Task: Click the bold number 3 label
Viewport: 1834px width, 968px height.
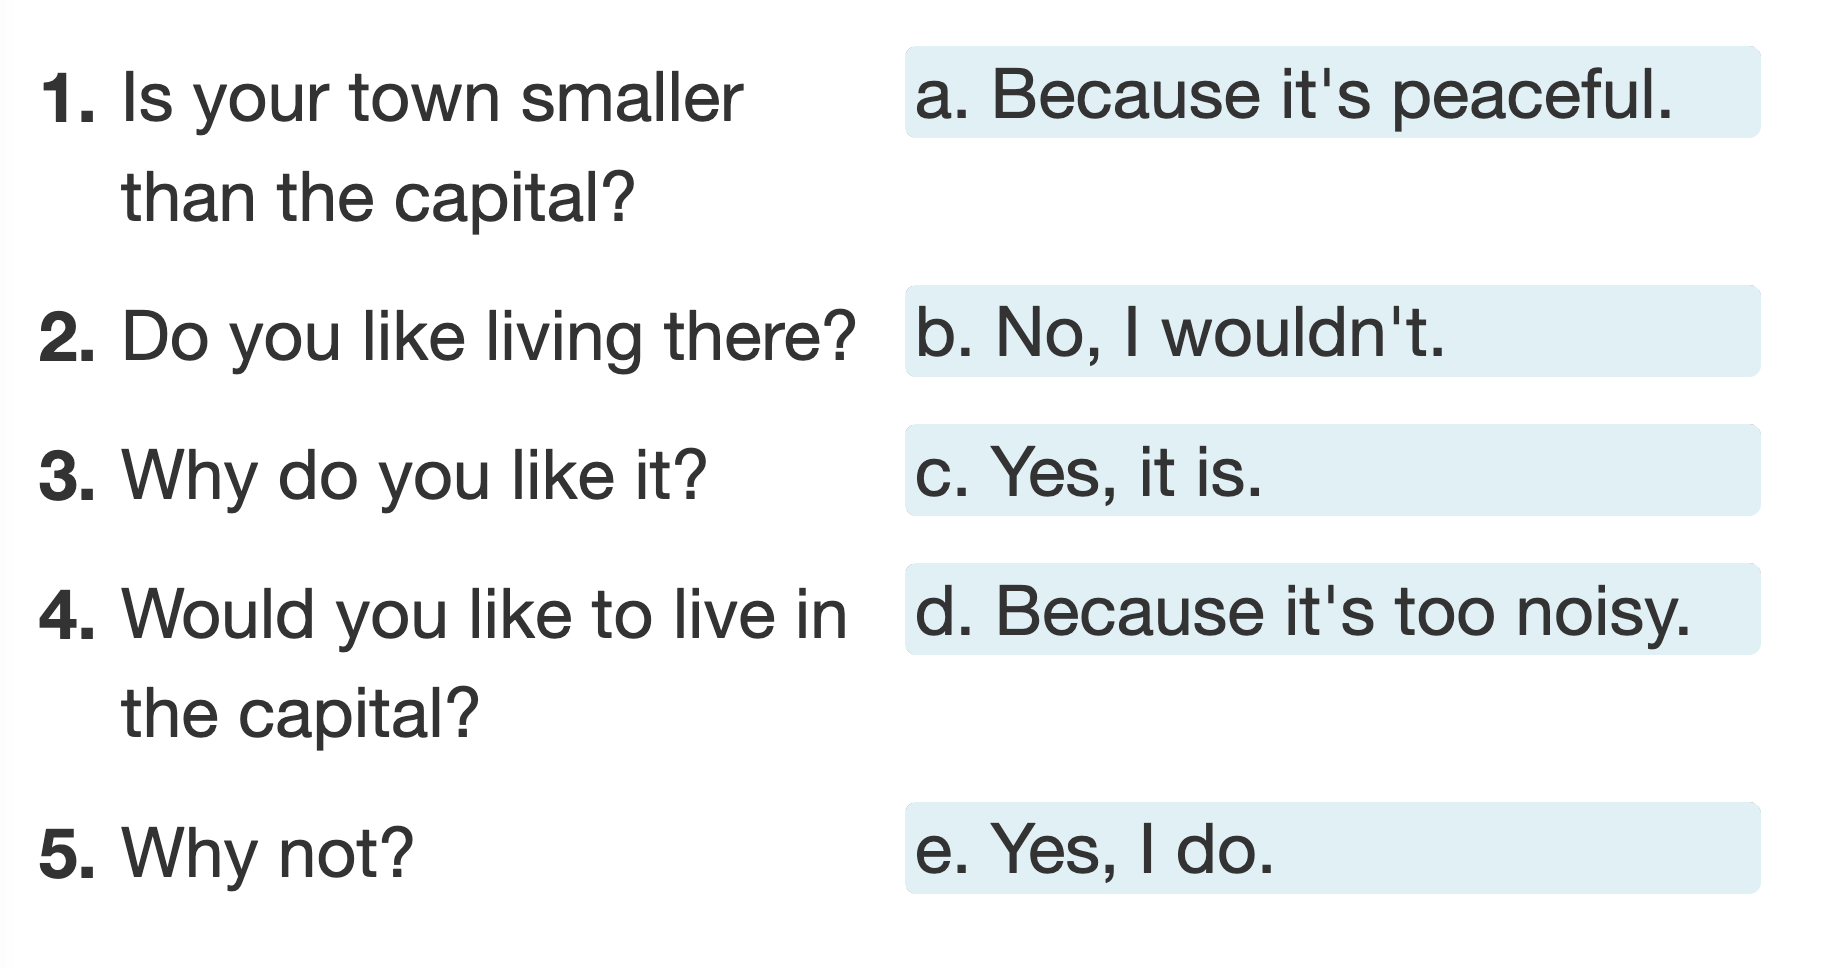Action: [x=67, y=477]
